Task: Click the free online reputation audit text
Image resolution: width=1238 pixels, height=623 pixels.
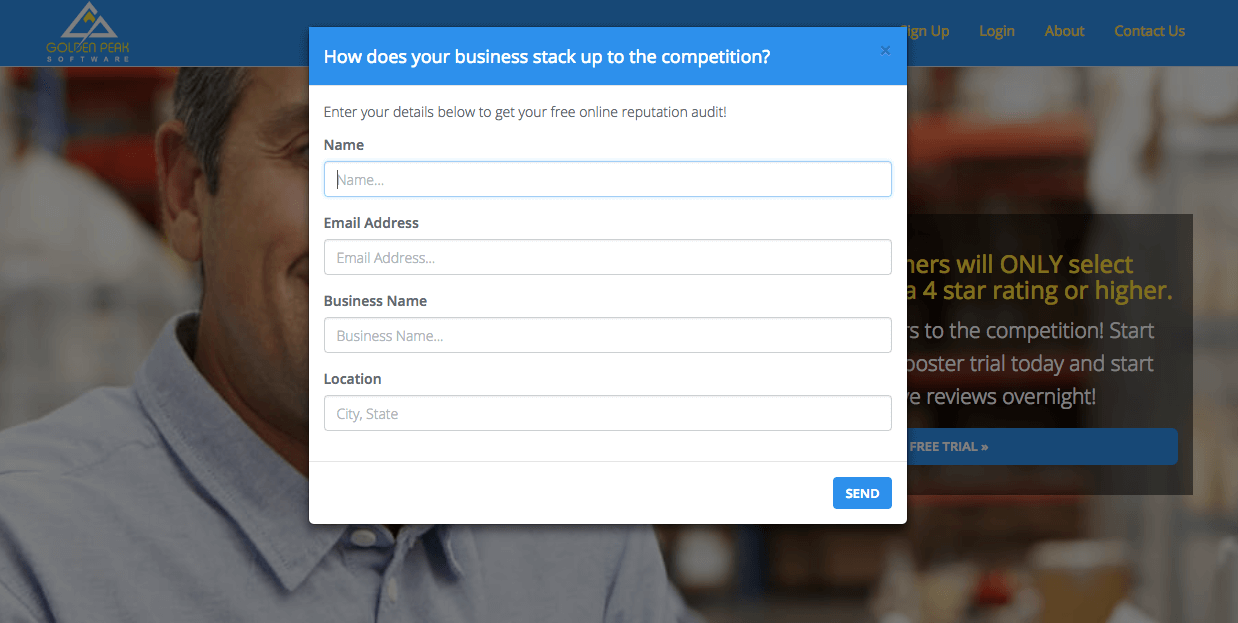Action: tap(525, 112)
